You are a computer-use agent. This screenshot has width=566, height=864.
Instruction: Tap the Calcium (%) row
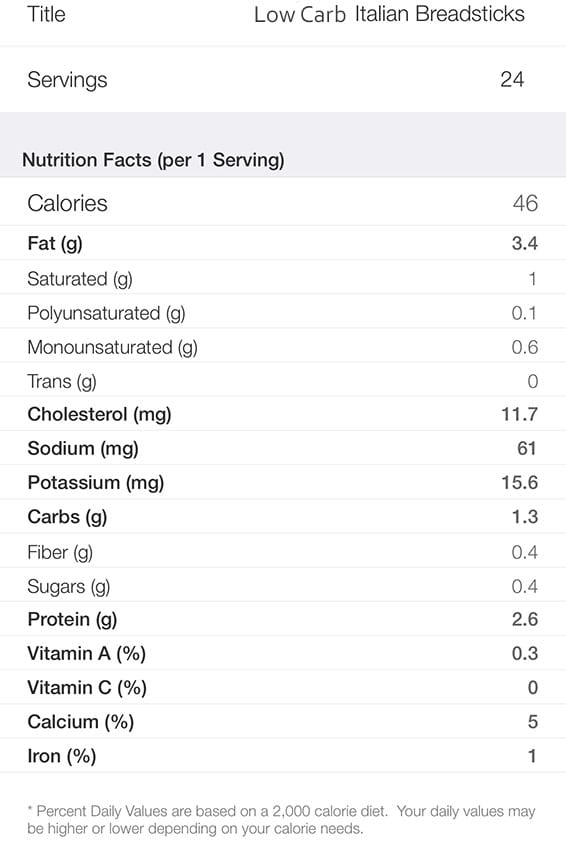[x=283, y=721]
